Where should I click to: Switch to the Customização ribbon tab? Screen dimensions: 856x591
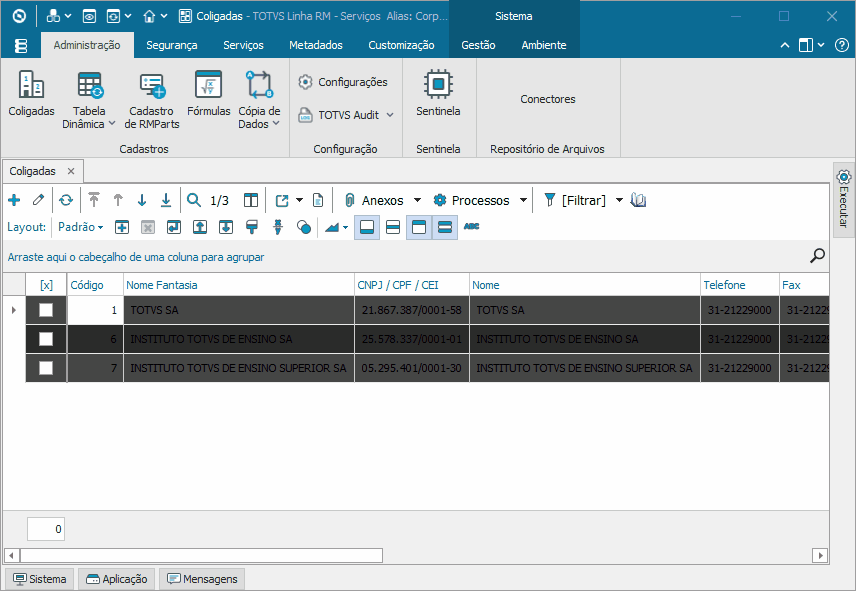point(401,45)
